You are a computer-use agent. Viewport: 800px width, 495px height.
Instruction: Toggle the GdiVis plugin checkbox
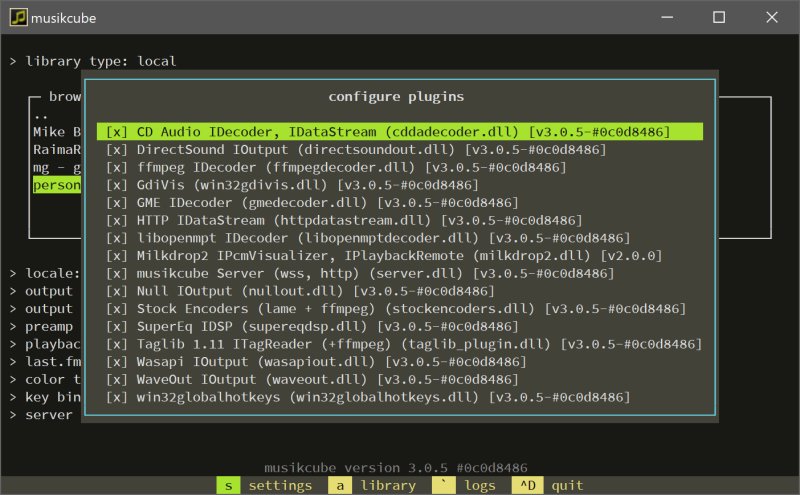click(116, 185)
